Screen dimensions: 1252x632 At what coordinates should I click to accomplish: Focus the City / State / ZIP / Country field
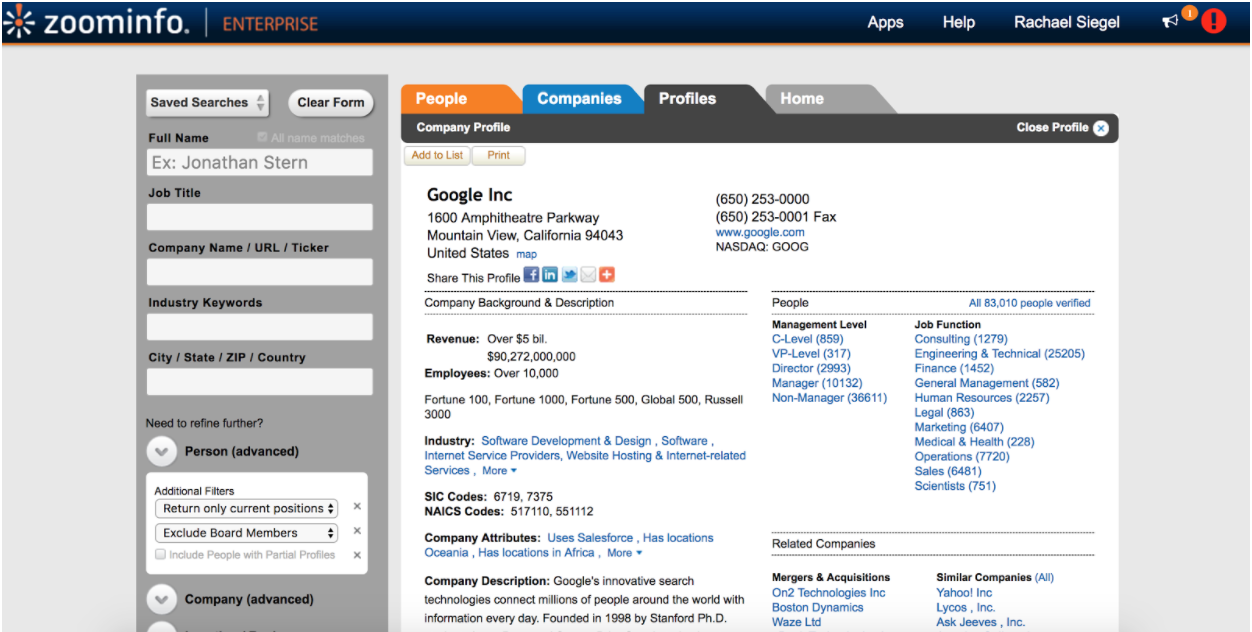click(x=260, y=382)
